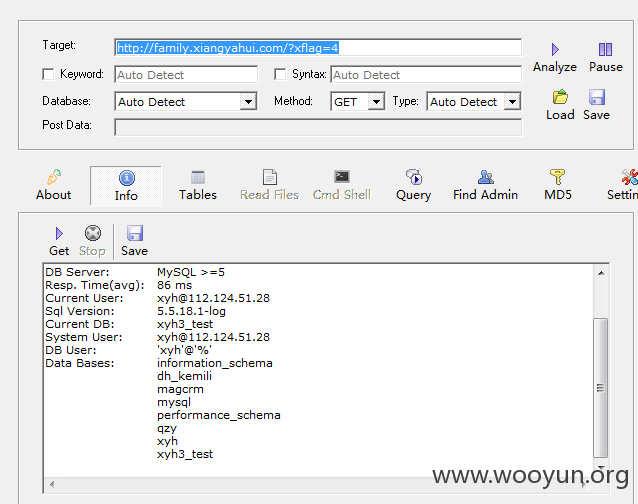Select the performance_schema database entry
The width and height of the screenshot is (638, 504).
coord(219,415)
